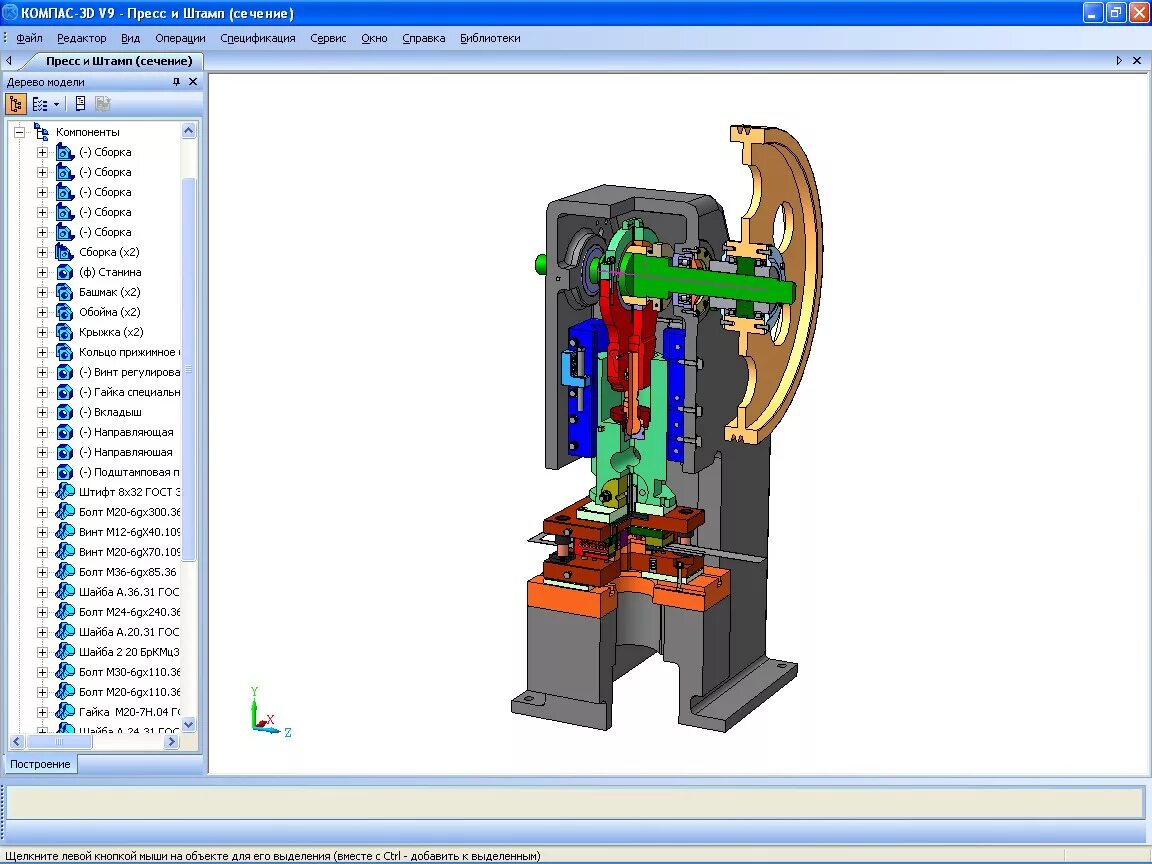Expand the Башмак (x2) node

pos(42,292)
